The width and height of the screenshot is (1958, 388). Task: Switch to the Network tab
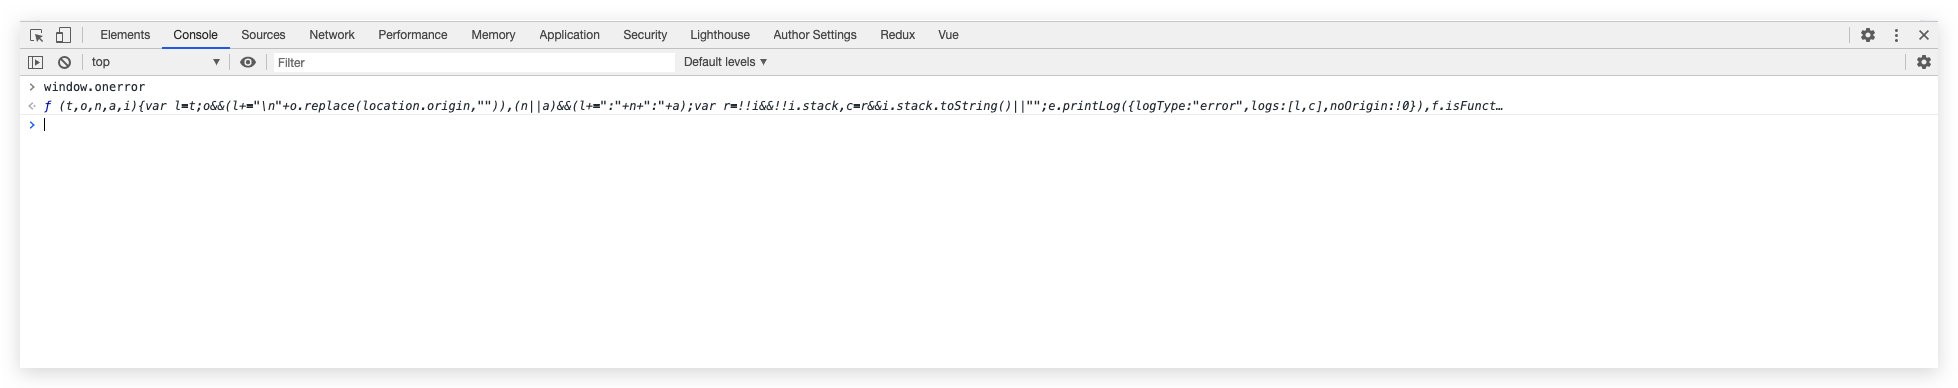[332, 35]
